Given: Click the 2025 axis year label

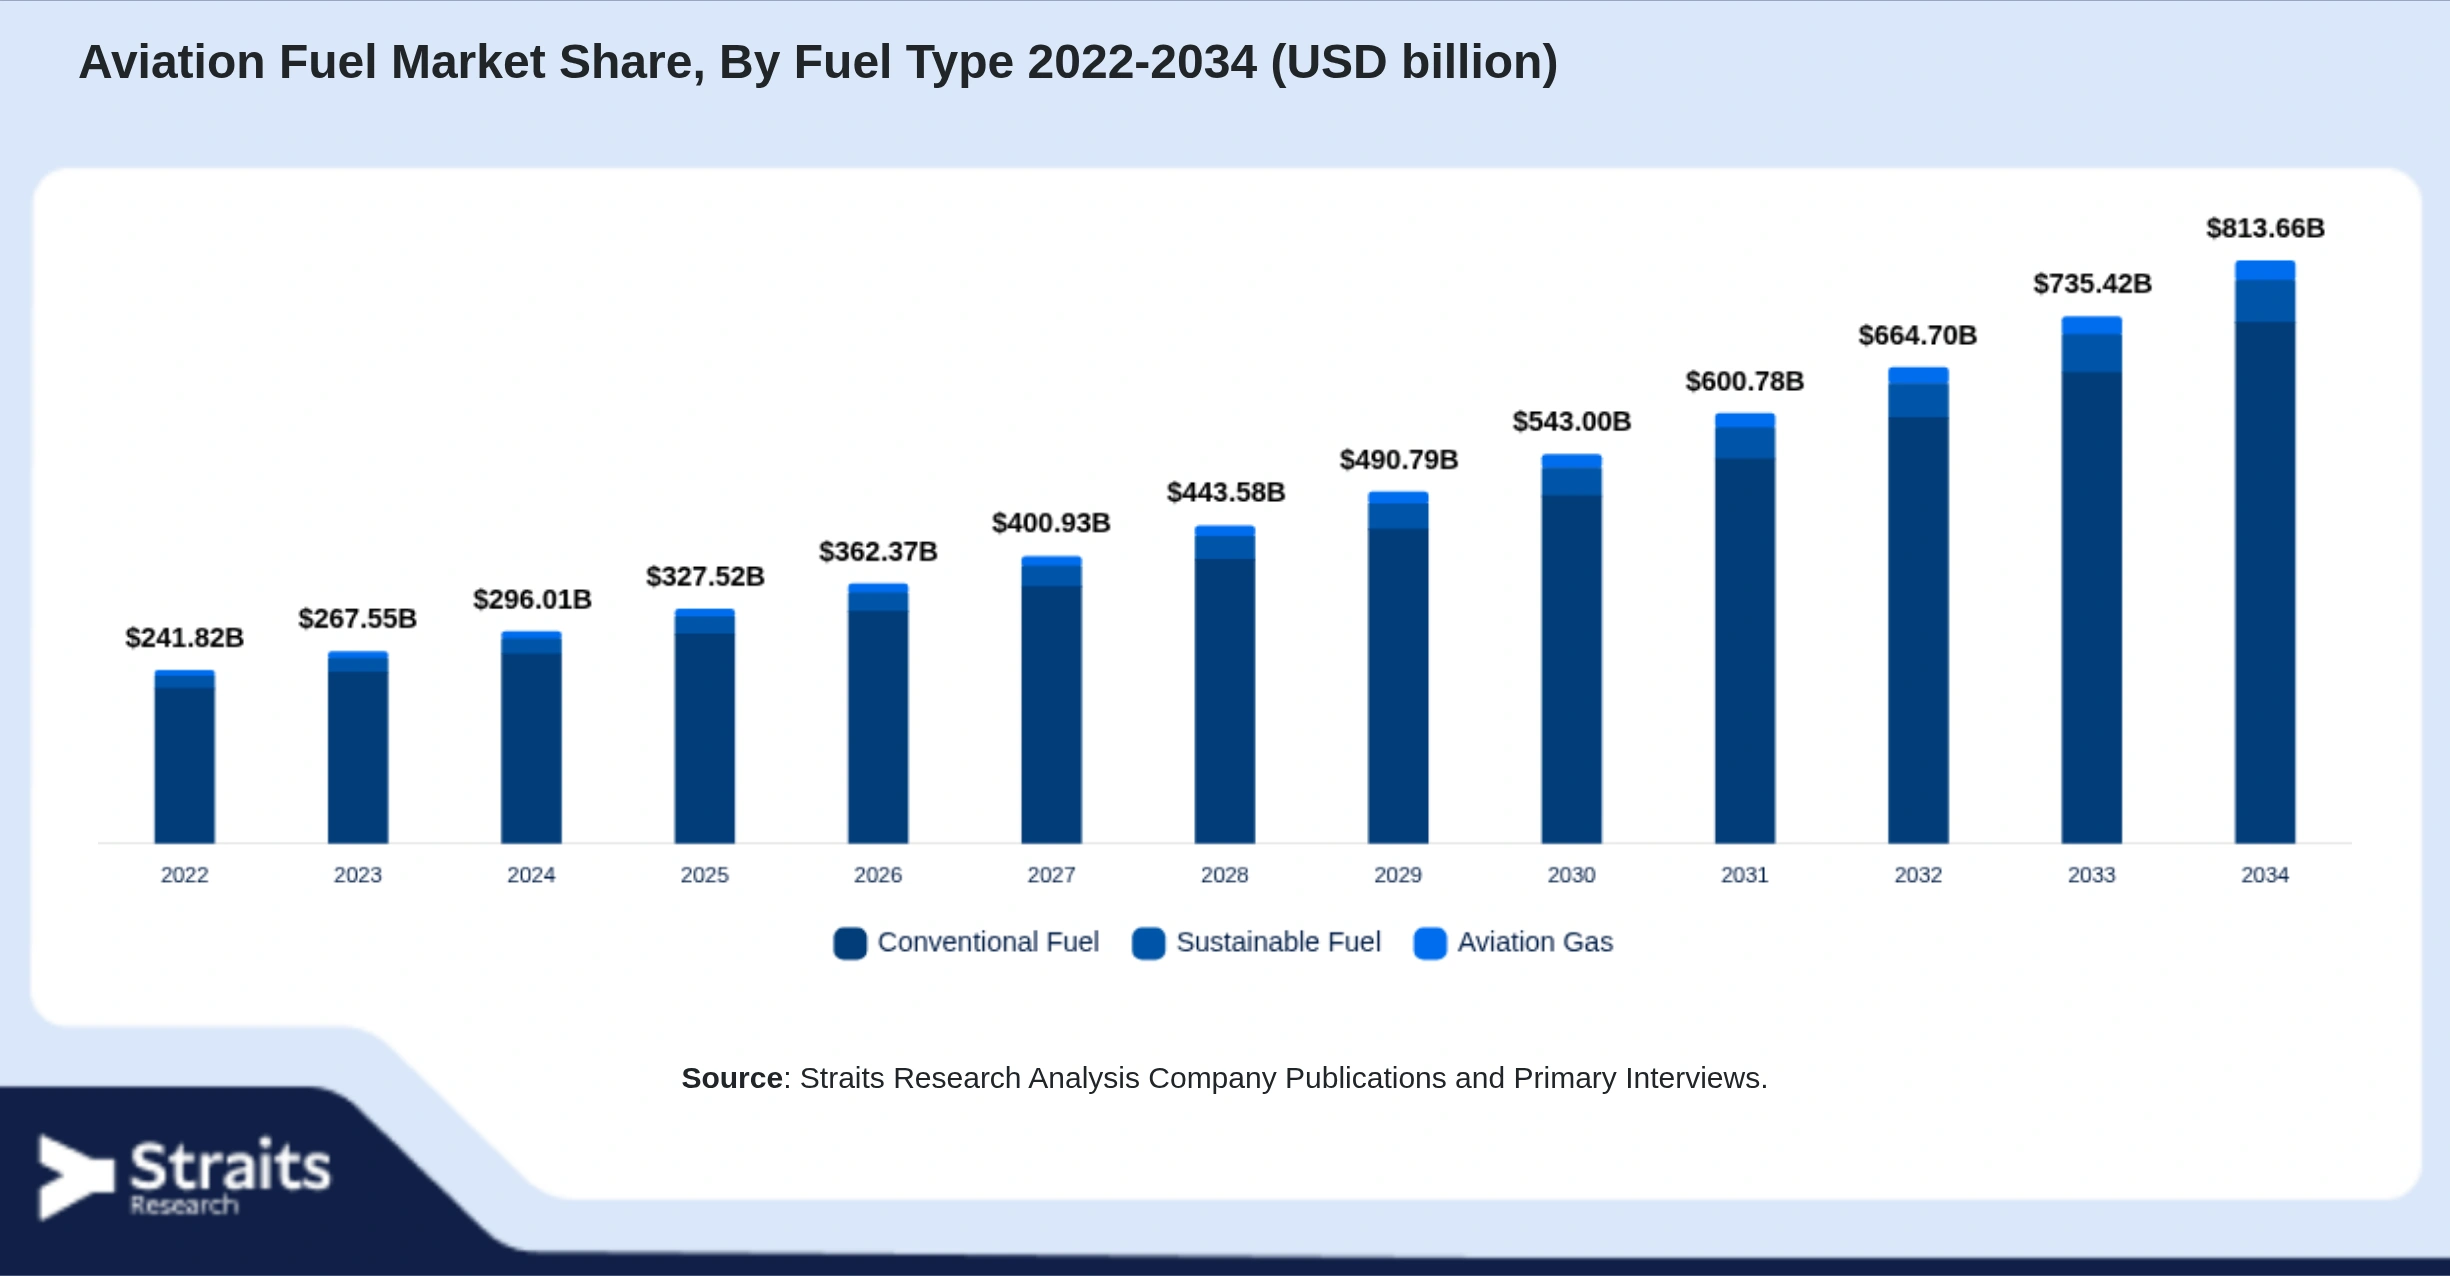Looking at the screenshot, I should pos(704,875).
